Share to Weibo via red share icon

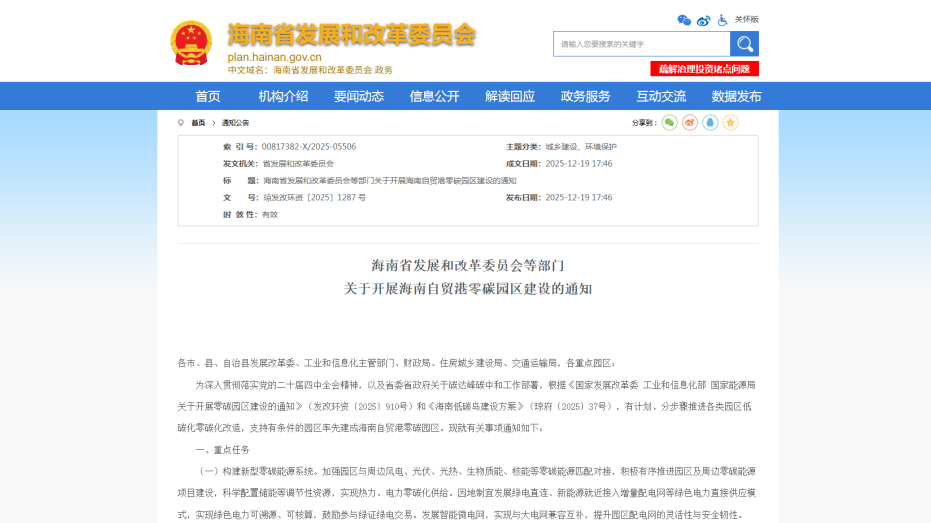[x=689, y=122]
